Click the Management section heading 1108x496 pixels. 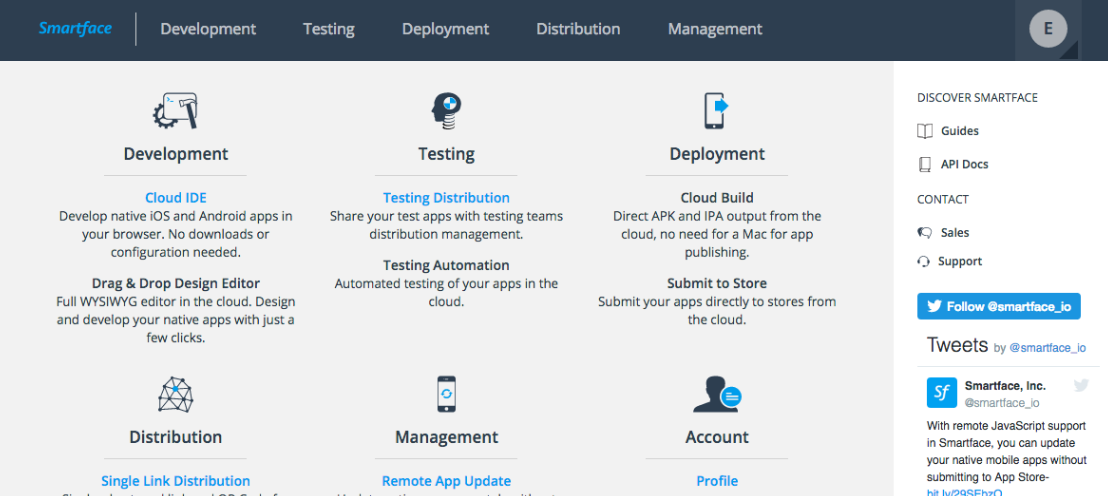[x=446, y=437]
